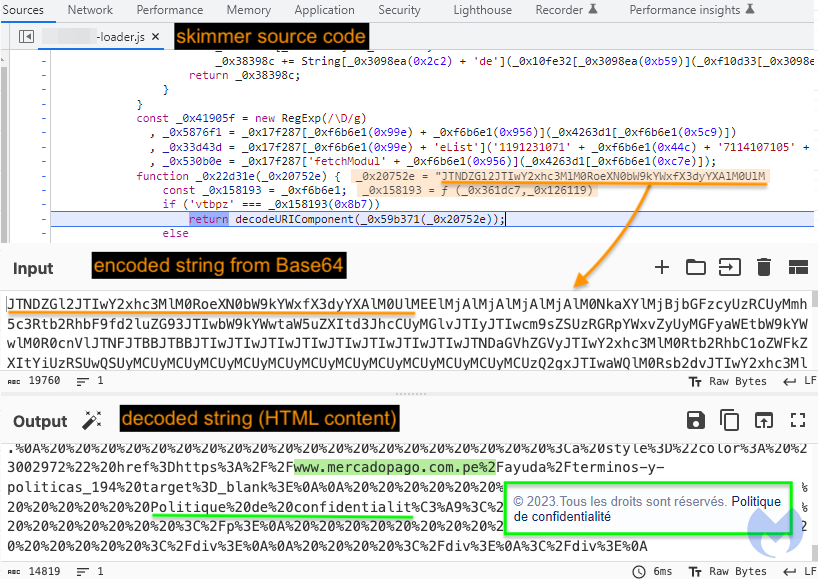Replace input with output icon
This screenshot has height=579, width=818.
tap(764, 421)
